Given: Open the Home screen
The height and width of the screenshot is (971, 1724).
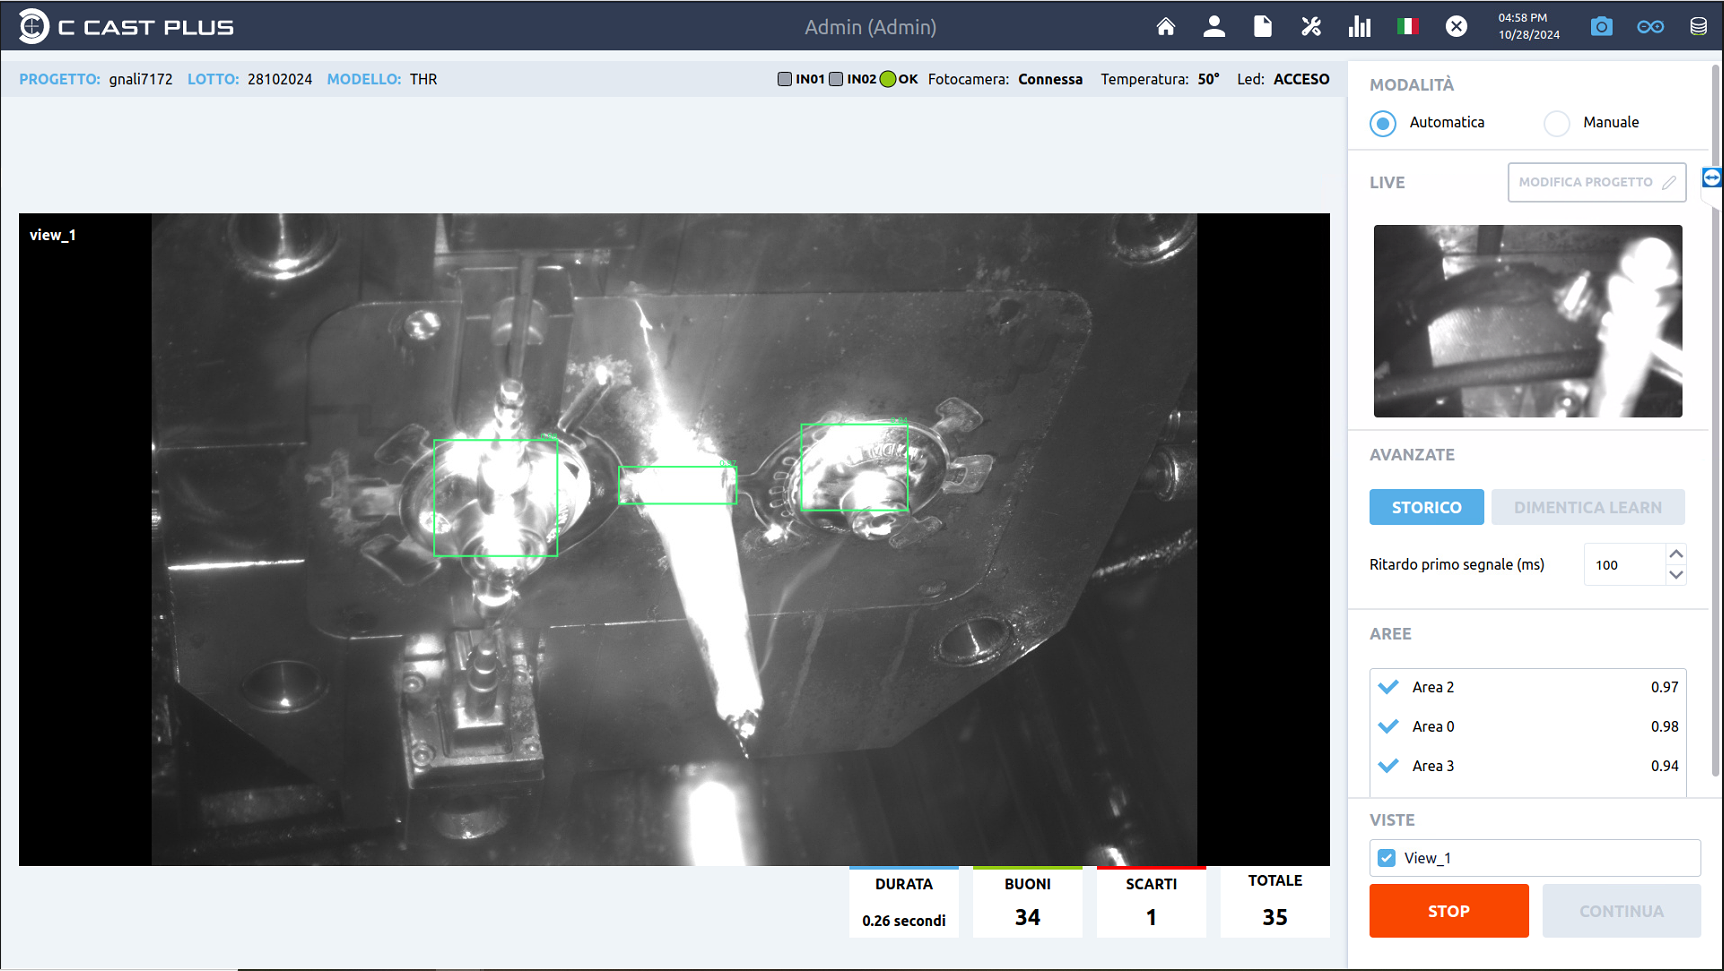Looking at the screenshot, I should pyautogui.click(x=1165, y=26).
